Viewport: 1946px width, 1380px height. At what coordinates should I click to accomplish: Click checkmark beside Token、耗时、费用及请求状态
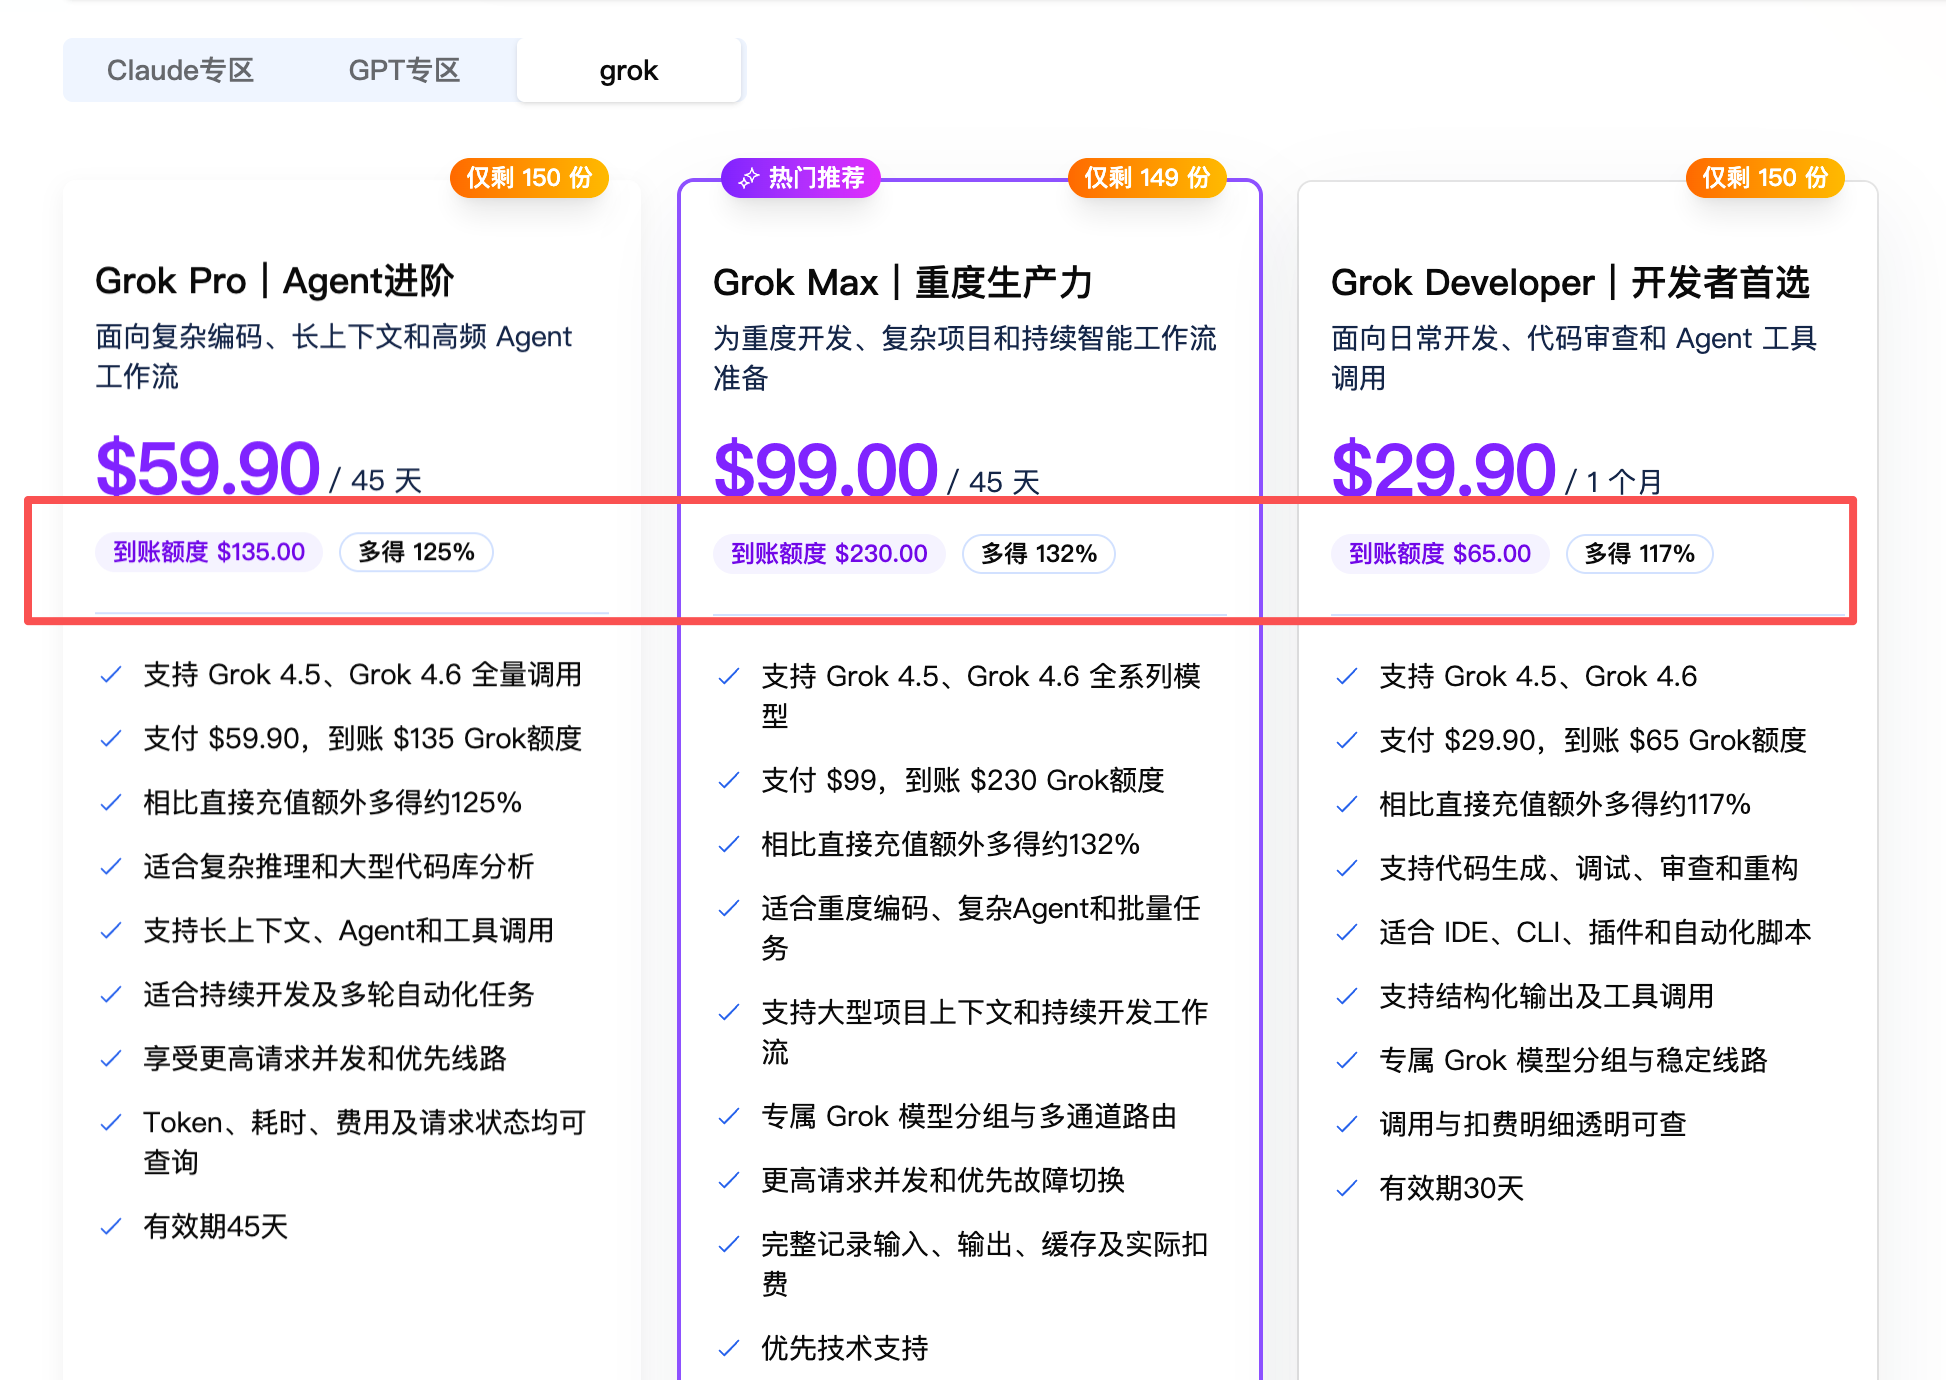point(111,1123)
